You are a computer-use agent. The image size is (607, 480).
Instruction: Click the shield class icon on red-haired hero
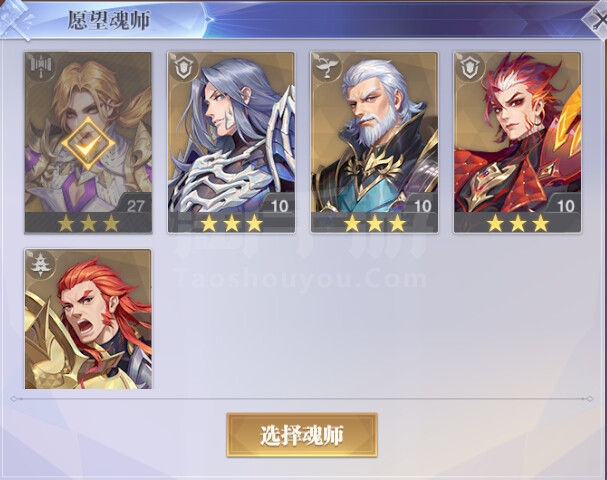(x=470, y=68)
